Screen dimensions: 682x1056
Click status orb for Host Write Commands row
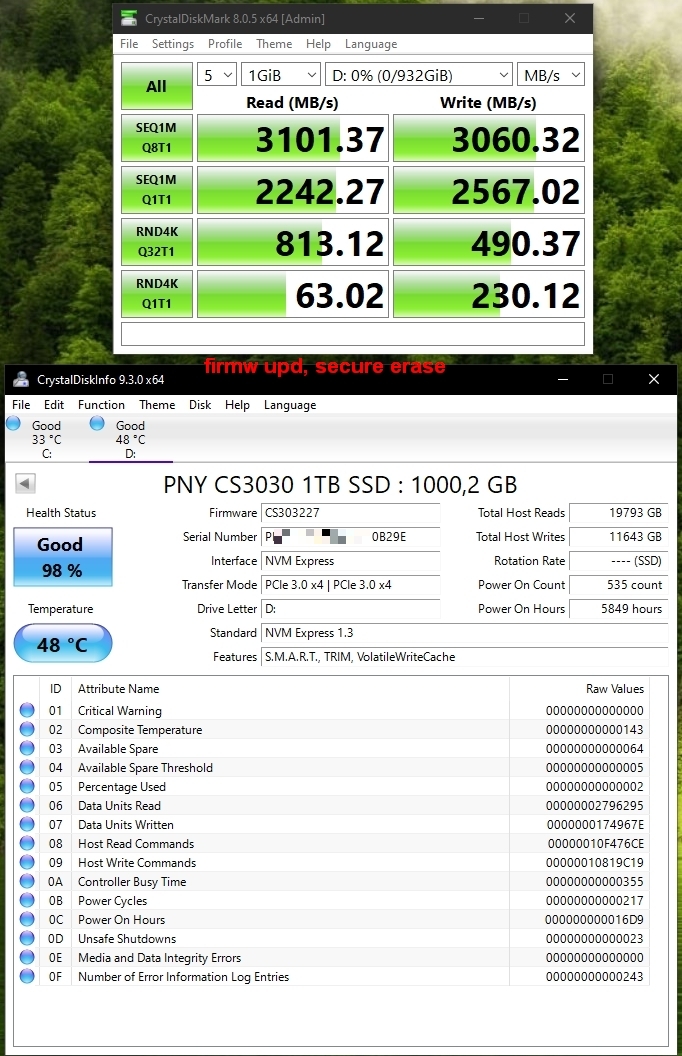coord(27,862)
